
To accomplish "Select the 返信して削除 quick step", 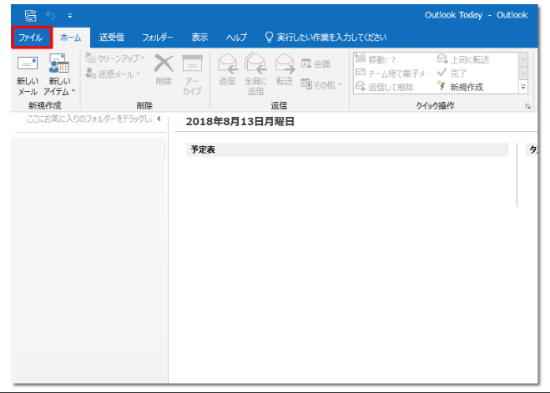I will (384, 87).
